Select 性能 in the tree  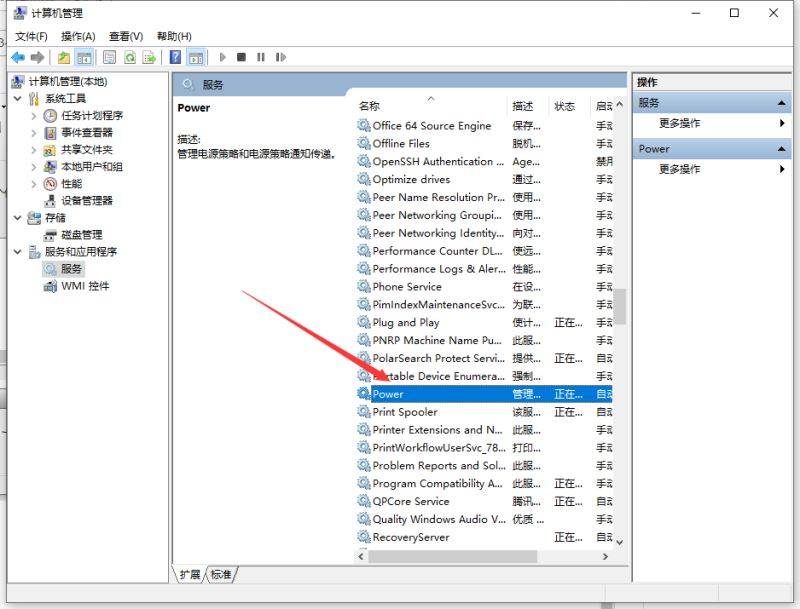71,184
